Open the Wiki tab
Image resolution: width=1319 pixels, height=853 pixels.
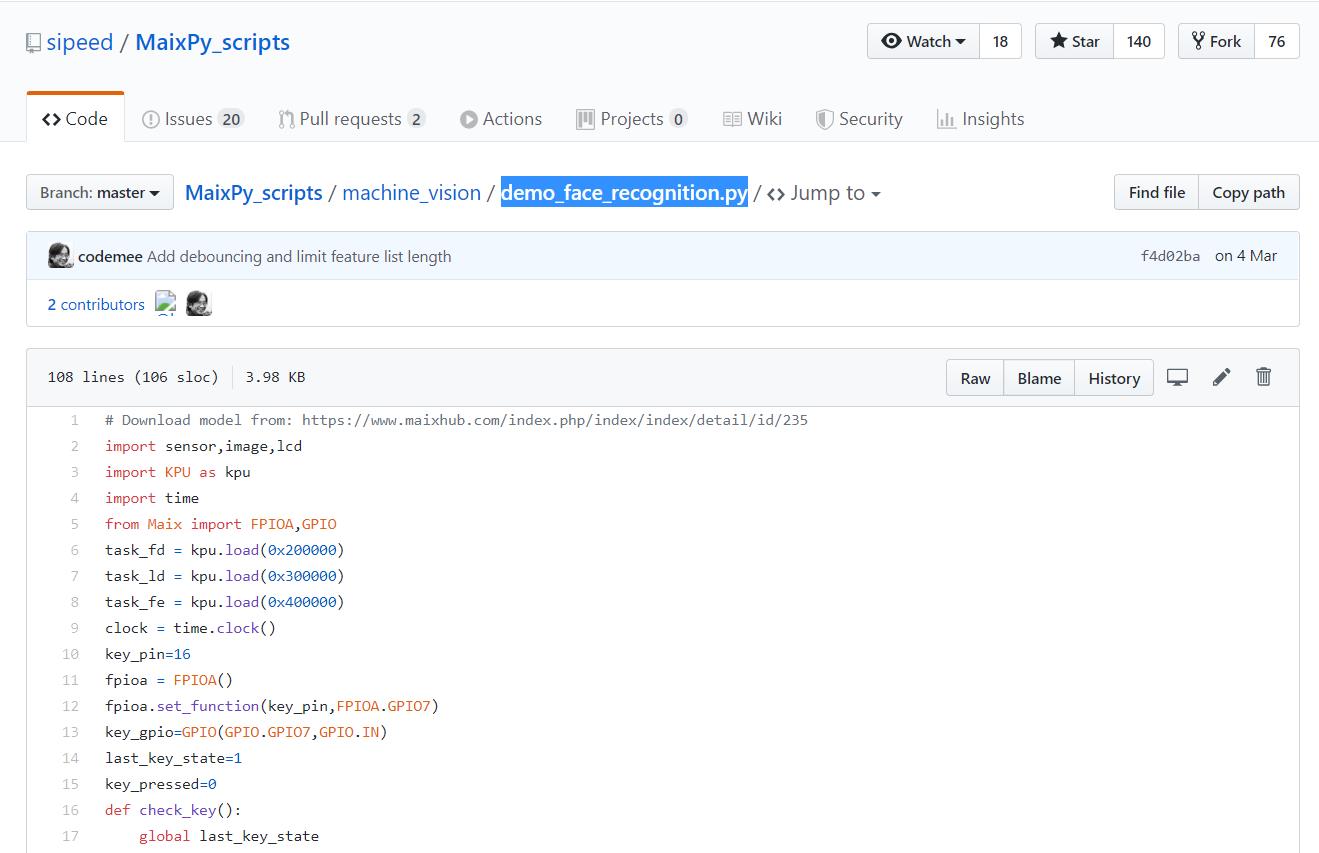(x=752, y=119)
